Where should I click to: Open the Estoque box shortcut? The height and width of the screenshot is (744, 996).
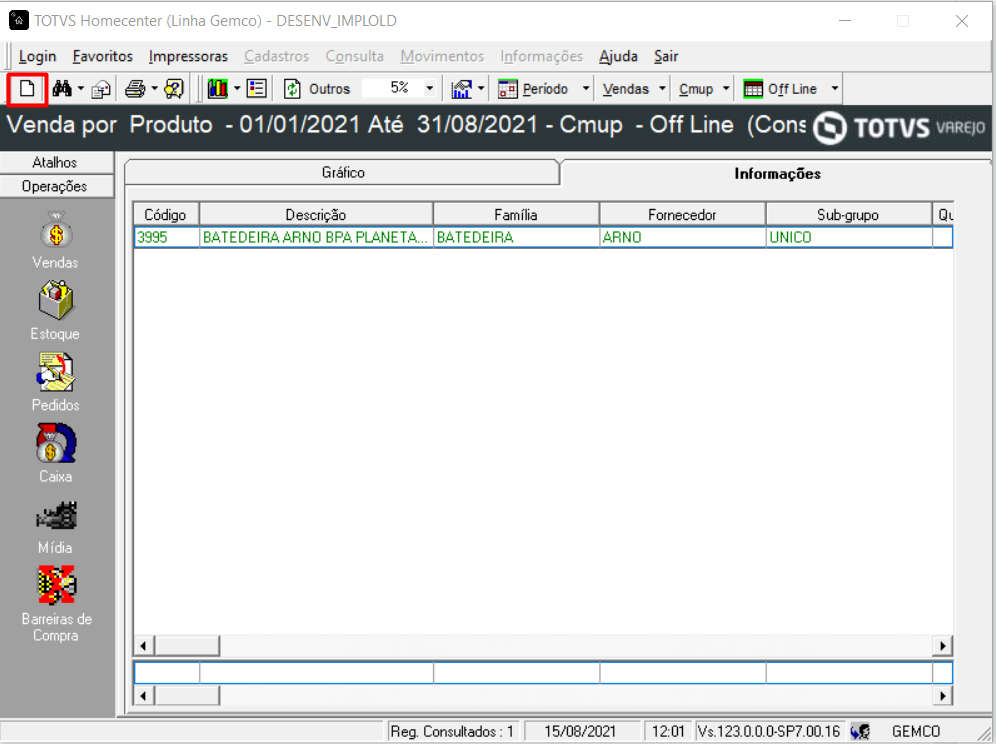(55, 311)
